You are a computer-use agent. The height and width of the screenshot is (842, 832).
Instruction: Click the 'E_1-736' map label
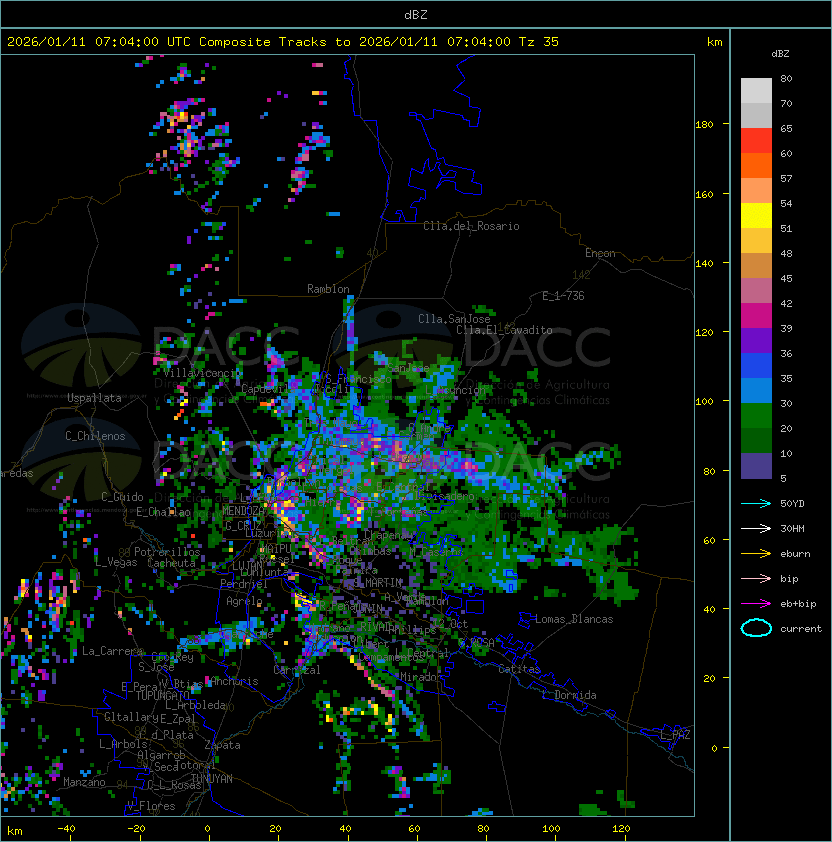click(563, 296)
